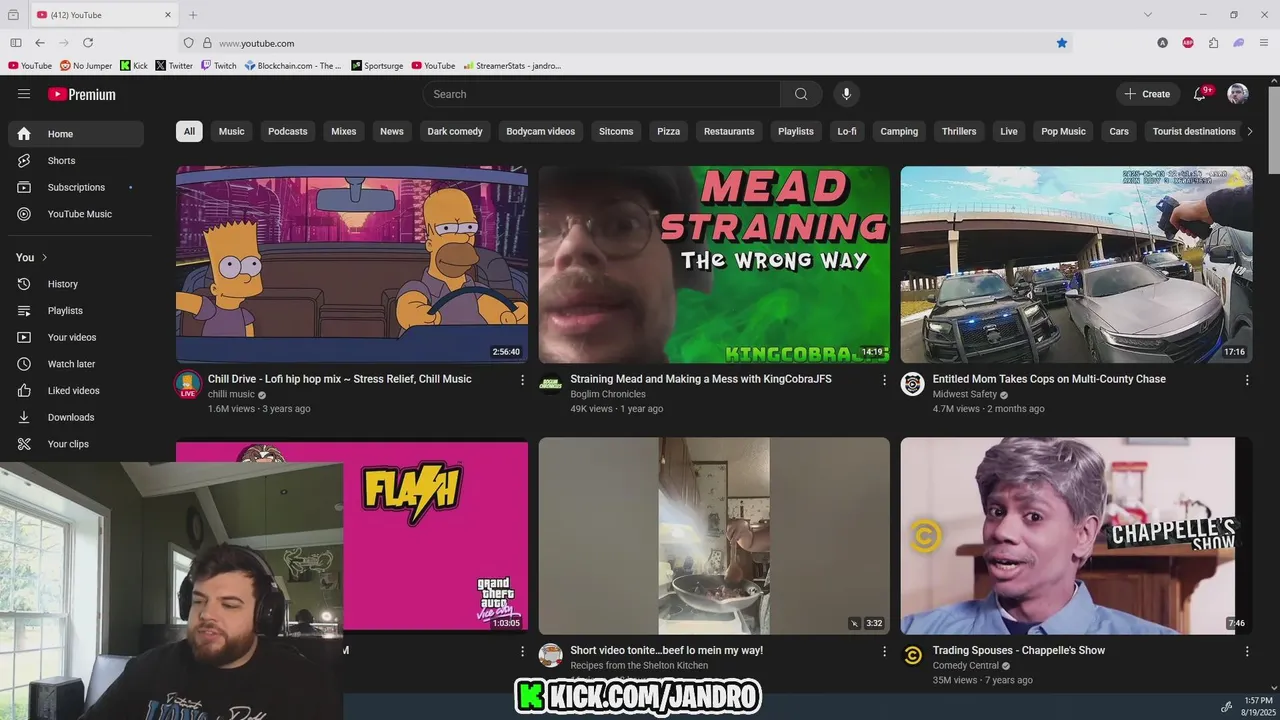Open the Chappelle's Show thumbnail
Screen dimensions: 1280x720
1076,535
